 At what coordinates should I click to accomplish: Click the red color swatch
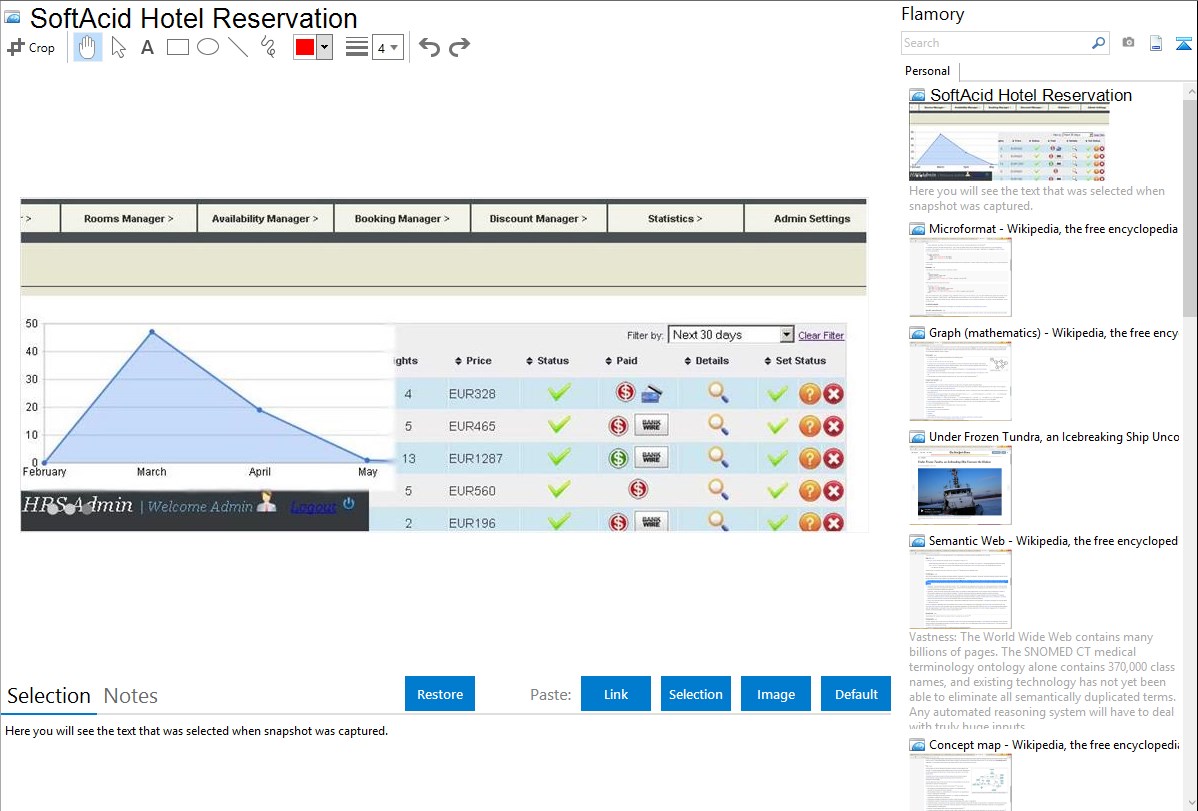click(305, 47)
